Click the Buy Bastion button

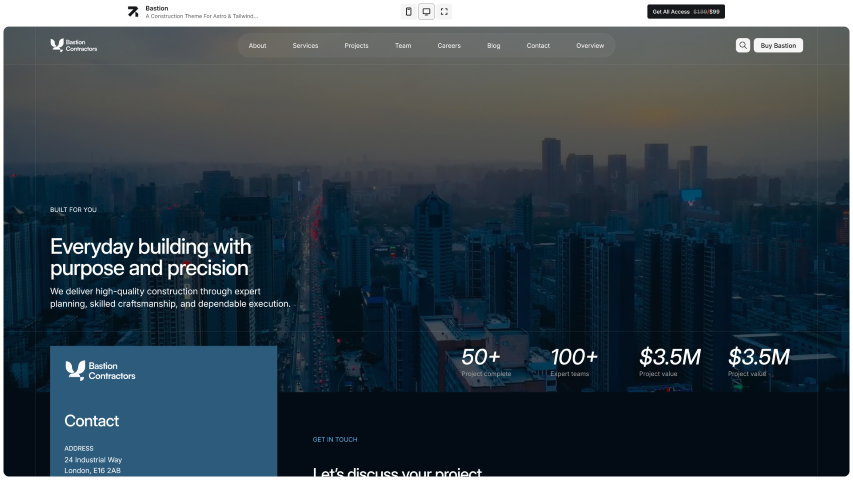tap(778, 45)
